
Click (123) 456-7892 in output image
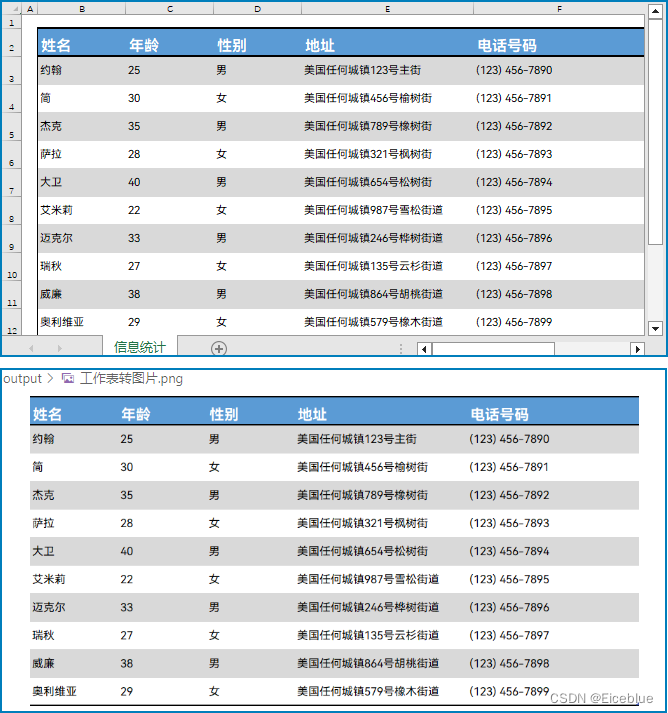(509, 495)
